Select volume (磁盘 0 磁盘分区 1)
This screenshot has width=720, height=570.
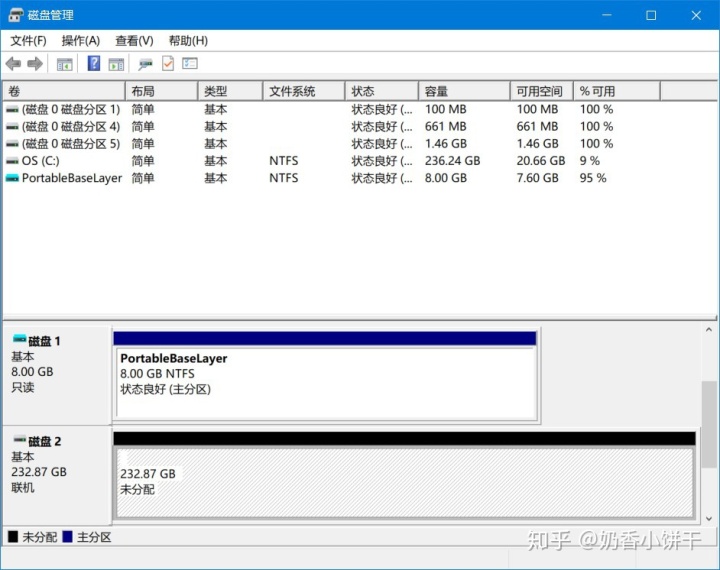[71, 109]
